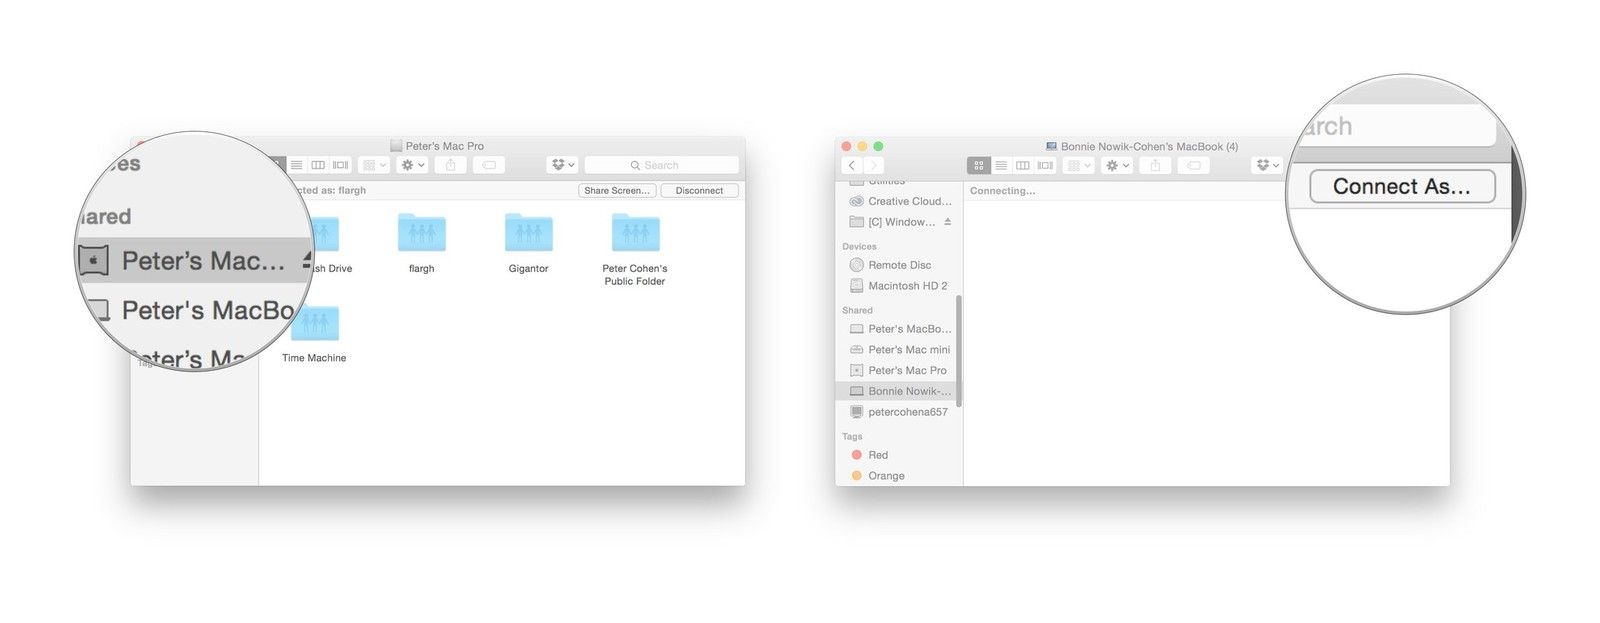The height and width of the screenshot is (623, 1600).
Task: Open the Gigantor shared folder
Action: (x=528, y=234)
